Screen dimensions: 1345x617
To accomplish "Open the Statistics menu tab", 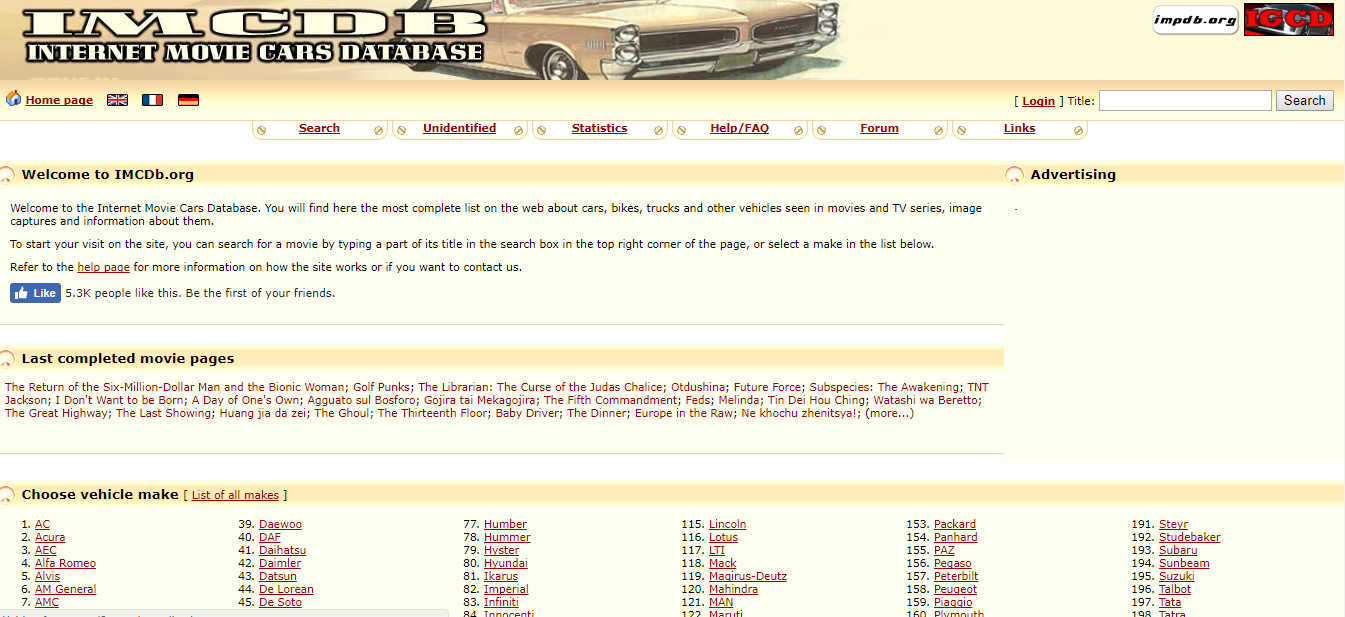I will (599, 128).
